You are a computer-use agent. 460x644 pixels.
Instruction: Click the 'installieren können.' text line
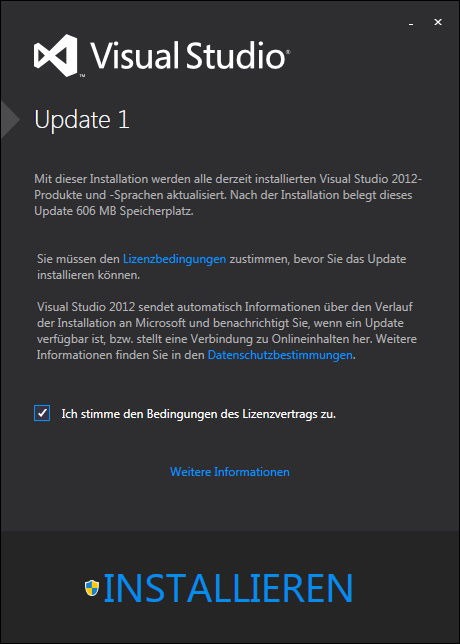88,275
